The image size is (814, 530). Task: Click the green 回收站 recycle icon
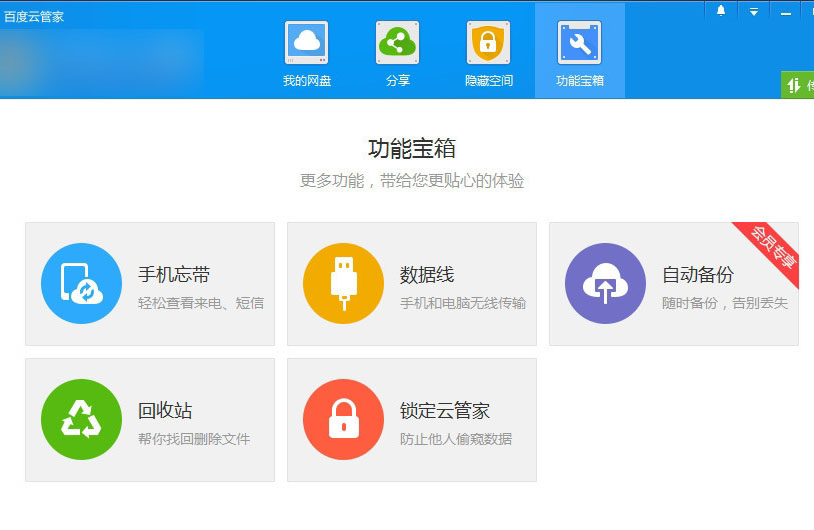[x=81, y=420]
